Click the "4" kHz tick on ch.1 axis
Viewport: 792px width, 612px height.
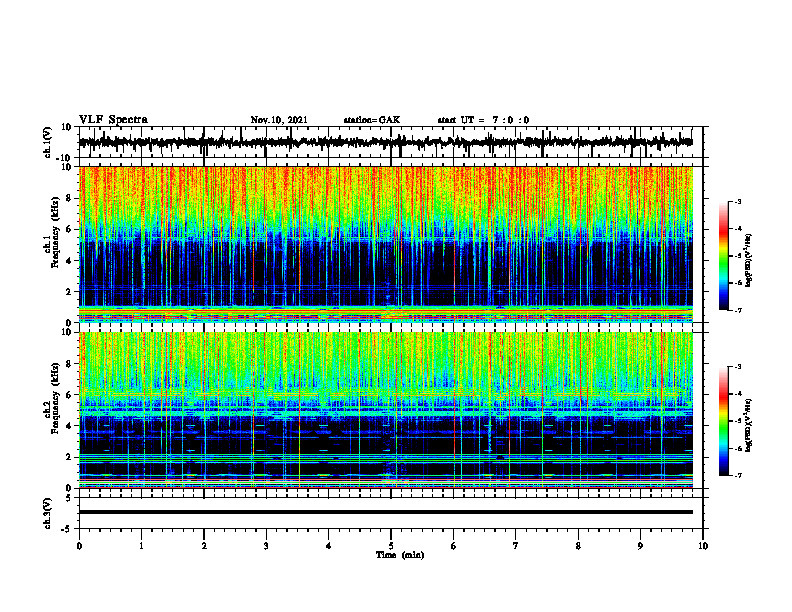click(x=70, y=261)
